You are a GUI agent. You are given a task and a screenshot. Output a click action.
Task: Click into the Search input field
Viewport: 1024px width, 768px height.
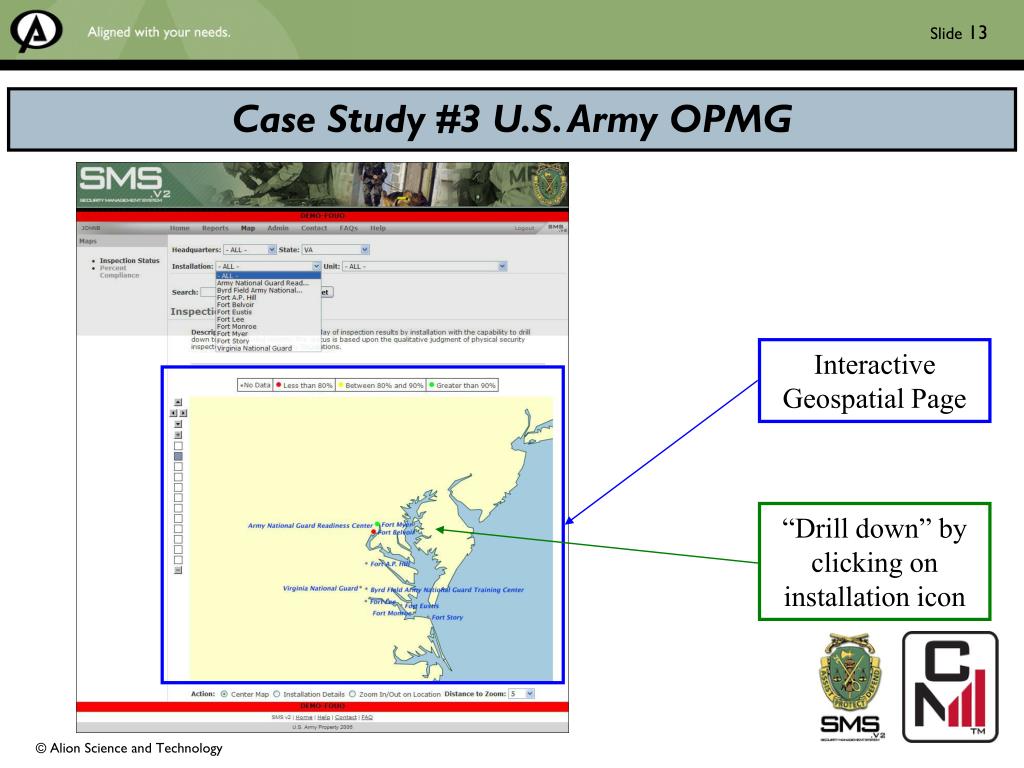[x=208, y=292]
